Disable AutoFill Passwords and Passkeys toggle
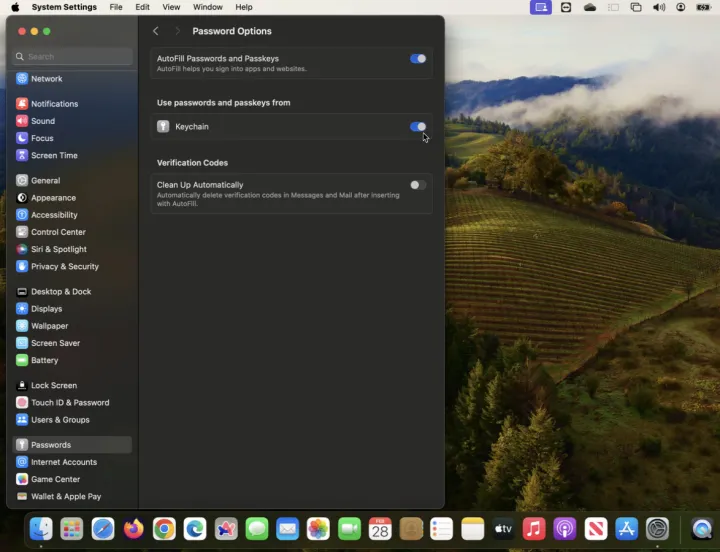The image size is (720, 552). pos(418,59)
